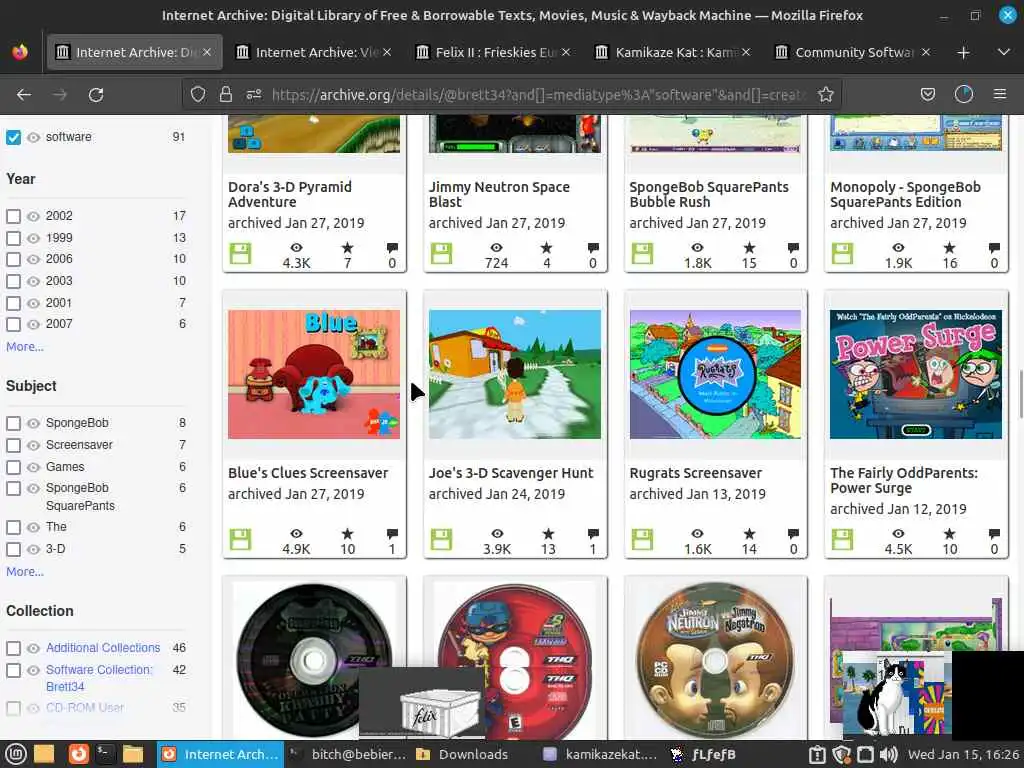Click favorites star on Joe's 3-D Scavenger Hunt
This screenshot has width=1024, height=768.
548,534
